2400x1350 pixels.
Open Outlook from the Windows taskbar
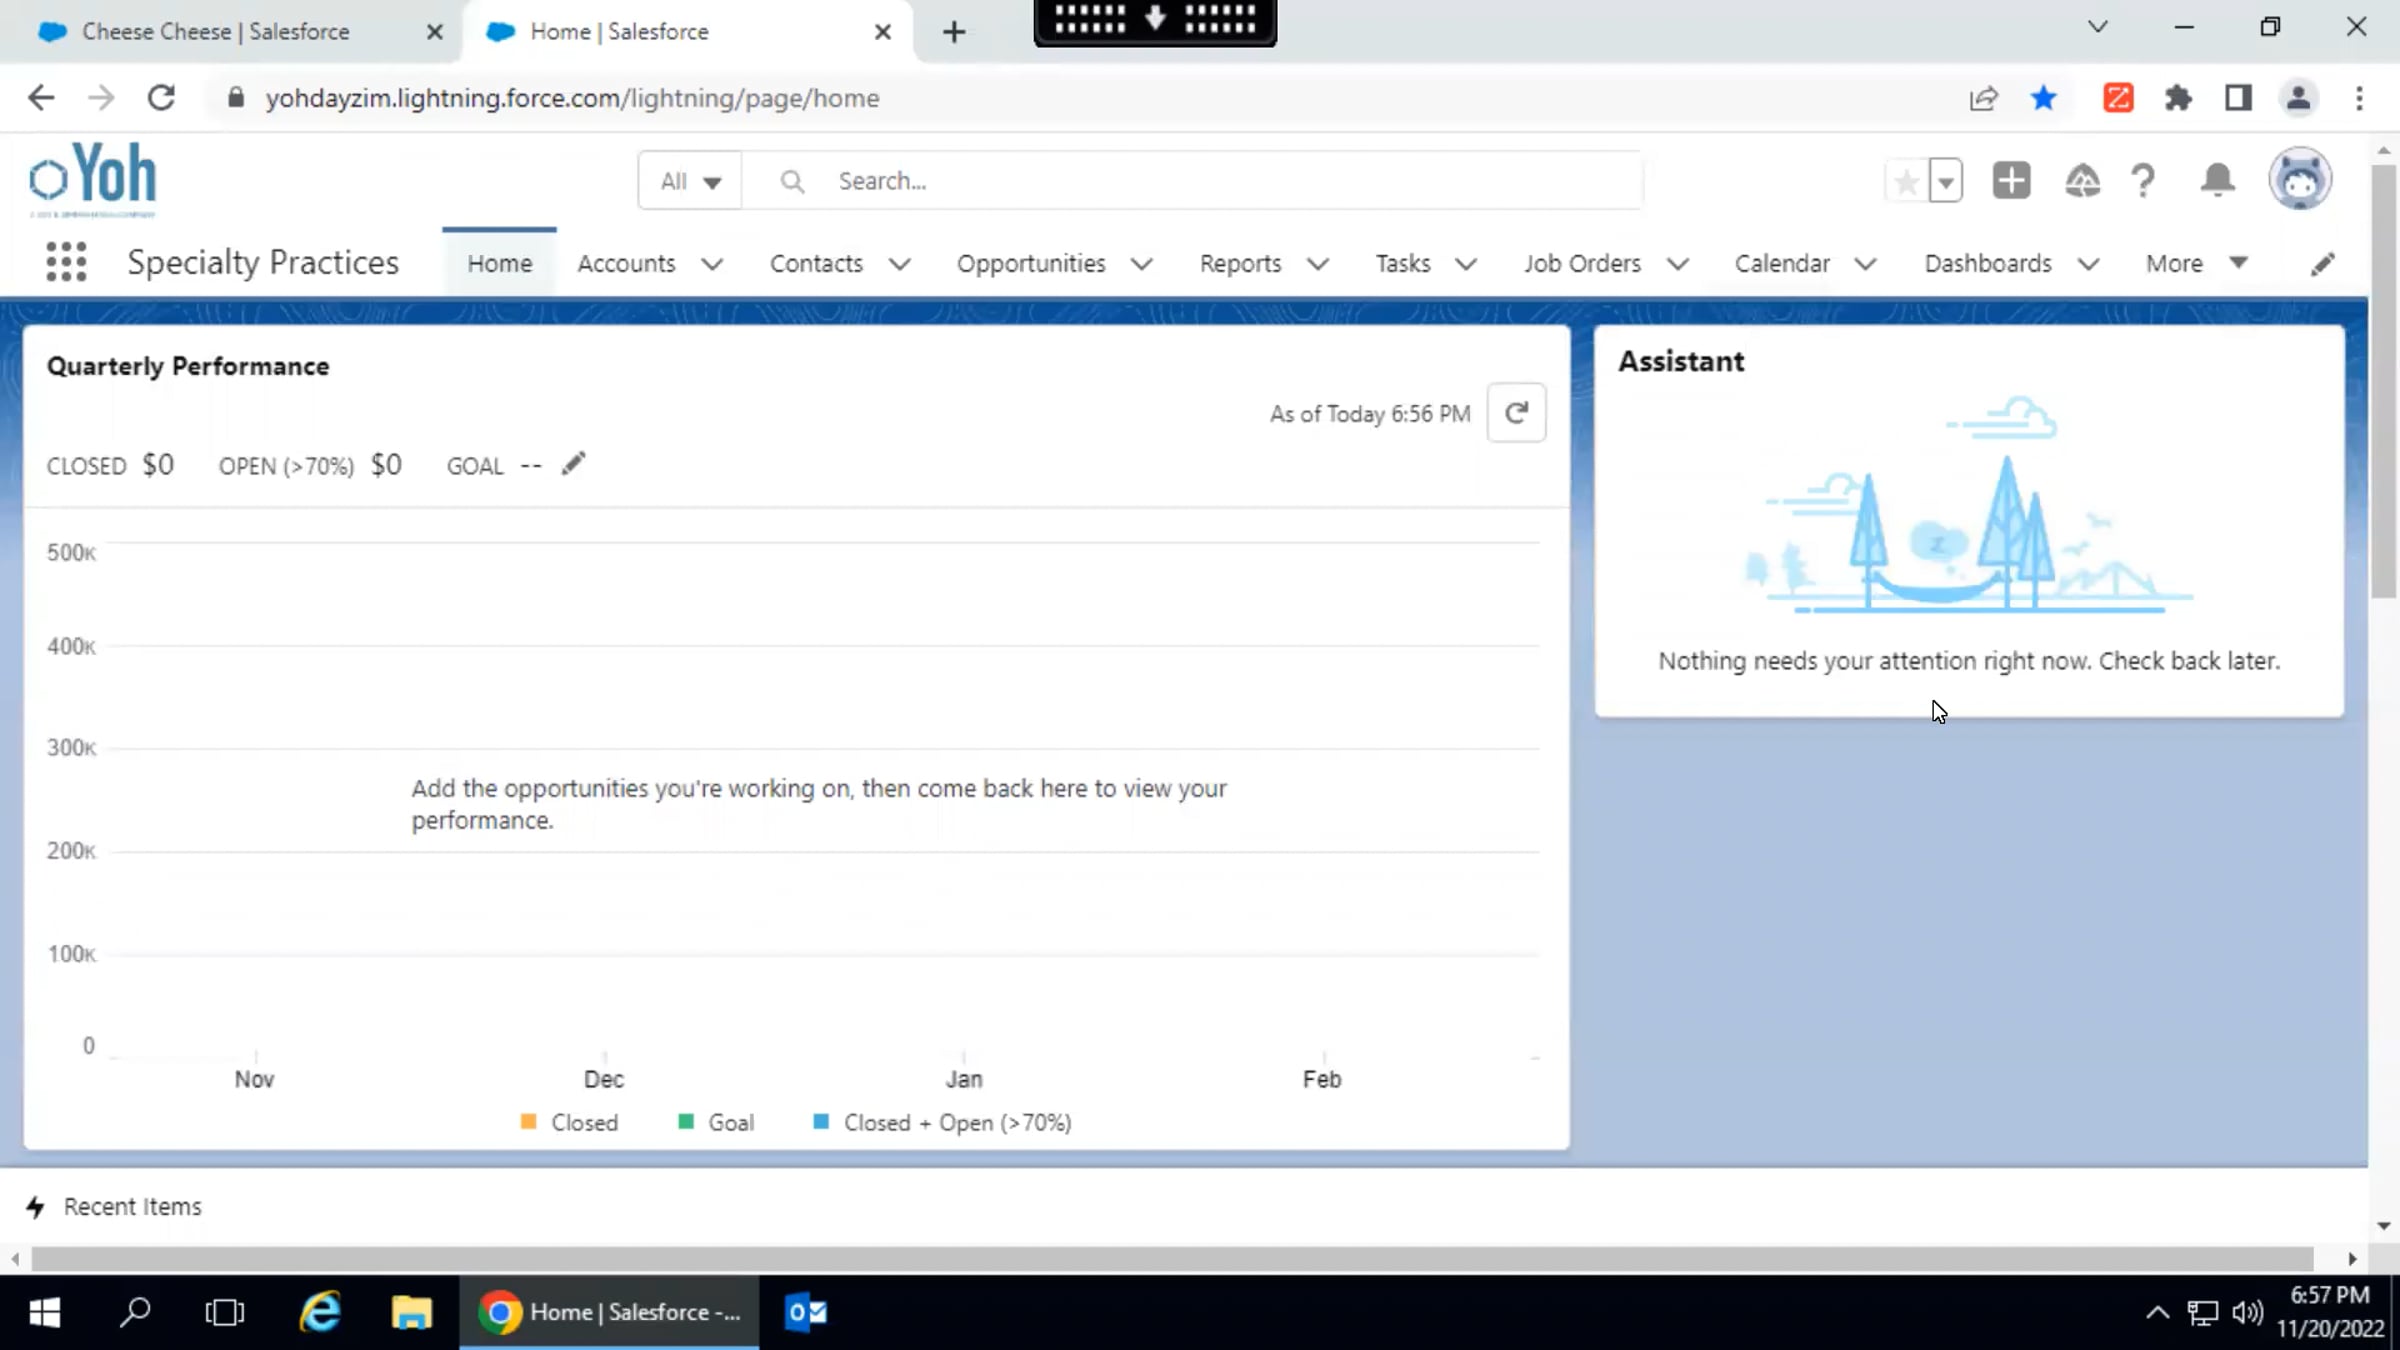click(x=806, y=1312)
